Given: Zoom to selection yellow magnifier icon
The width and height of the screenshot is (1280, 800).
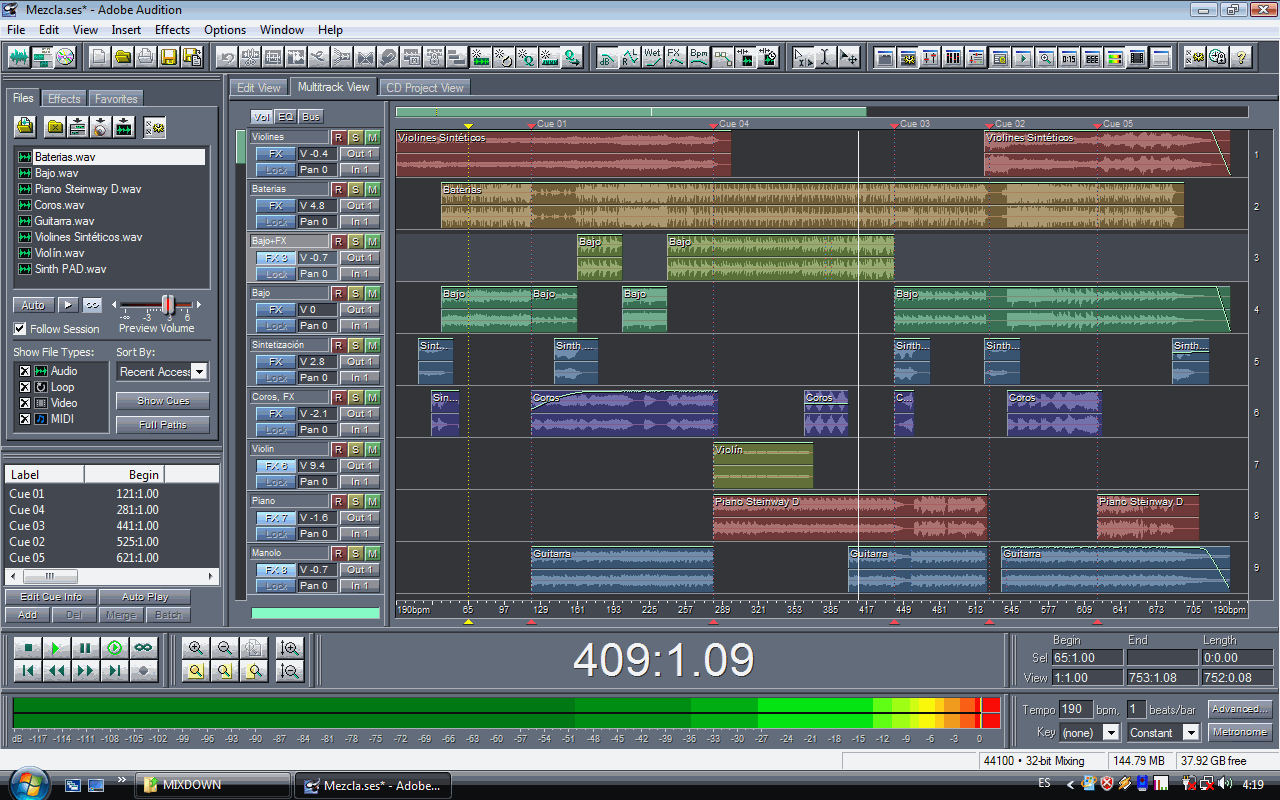Looking at the screenshot, I should (x=196, y=671).
